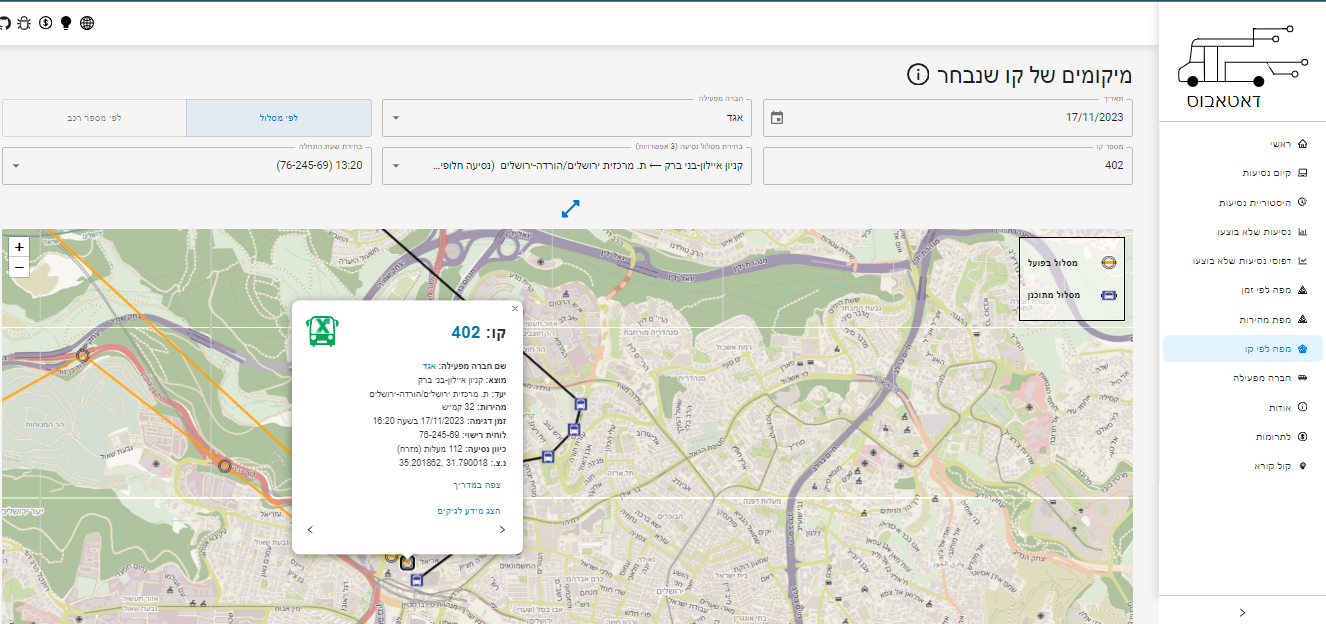Open the route selection dropdown
Screen dimensions: 1326x624
566,166
